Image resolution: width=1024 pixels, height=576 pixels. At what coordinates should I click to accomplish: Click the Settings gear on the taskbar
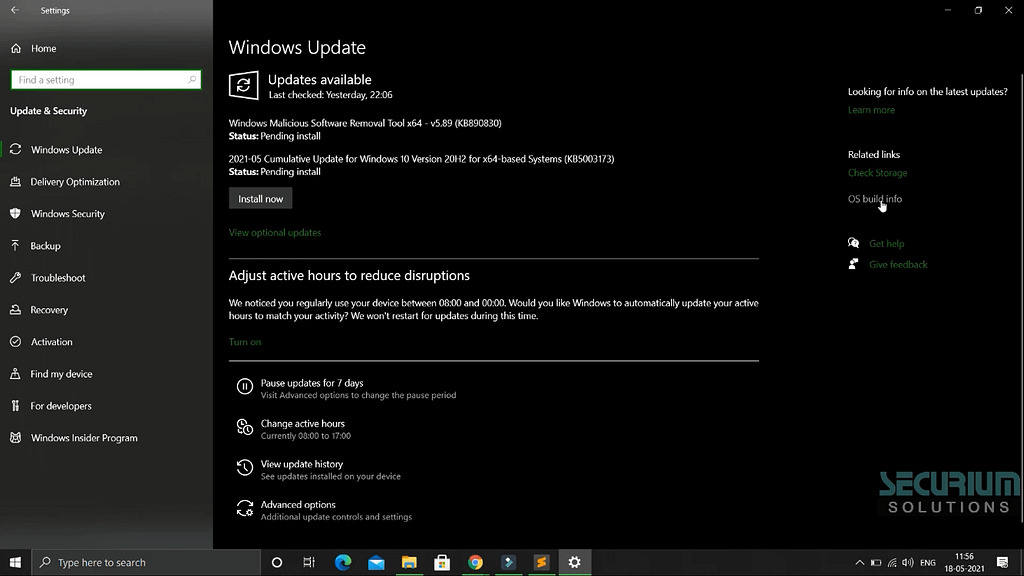coord(575,562)
